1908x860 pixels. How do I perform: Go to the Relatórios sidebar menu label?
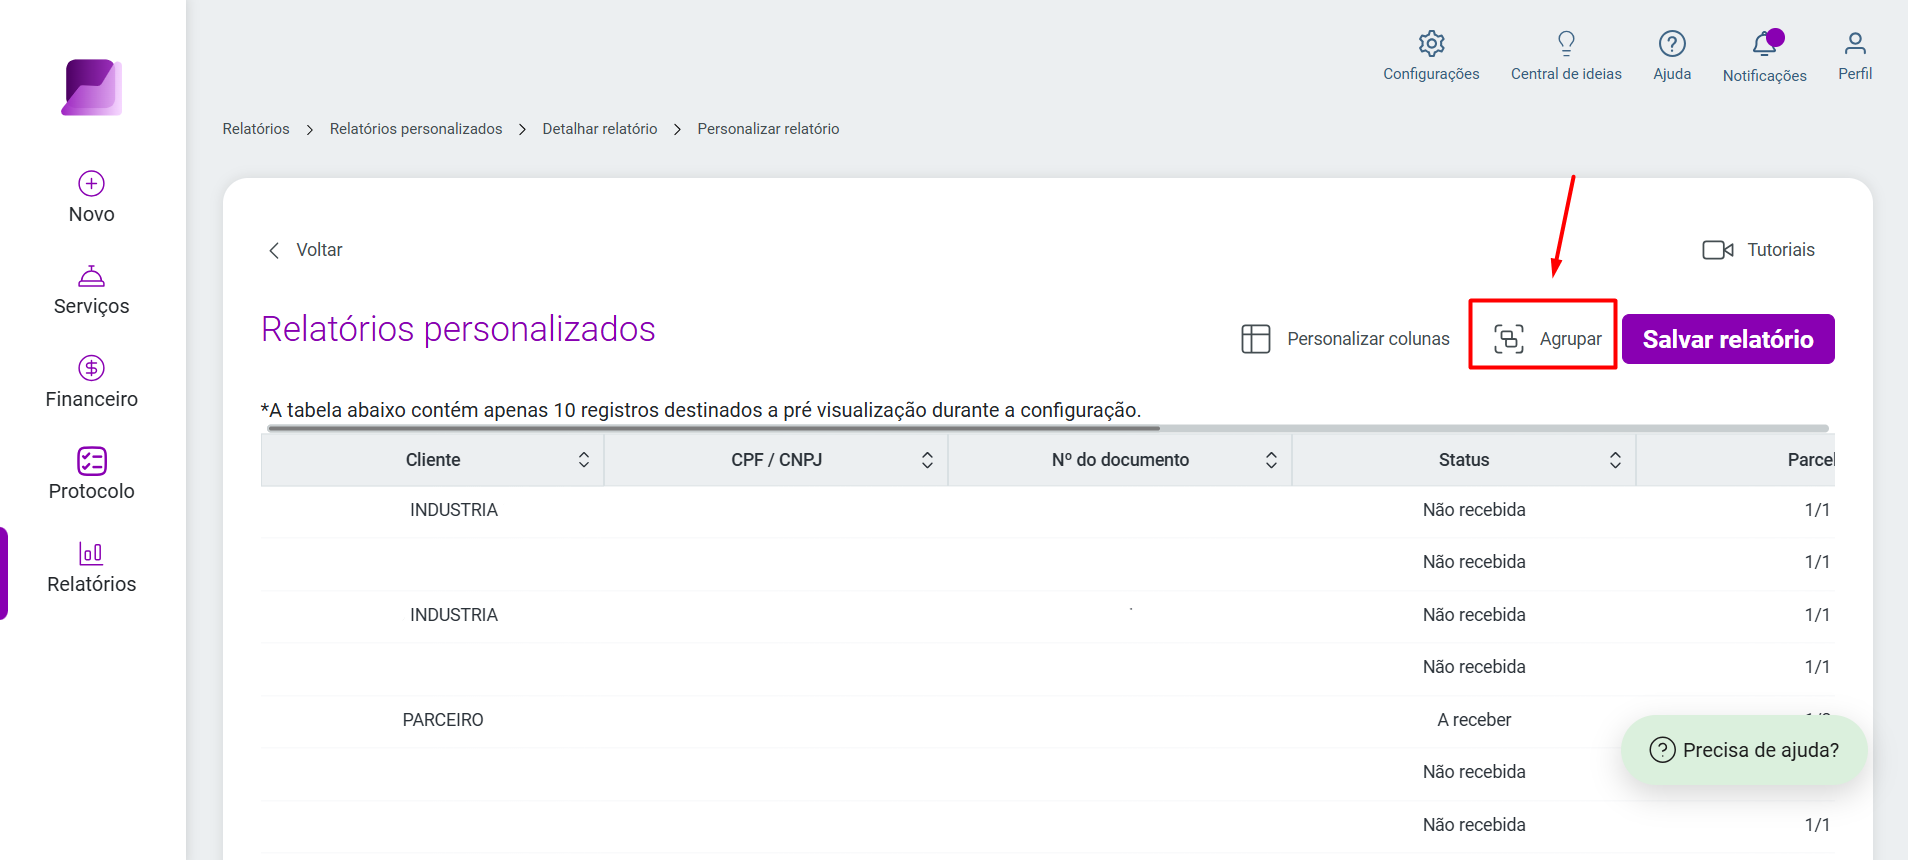[92, 584]
